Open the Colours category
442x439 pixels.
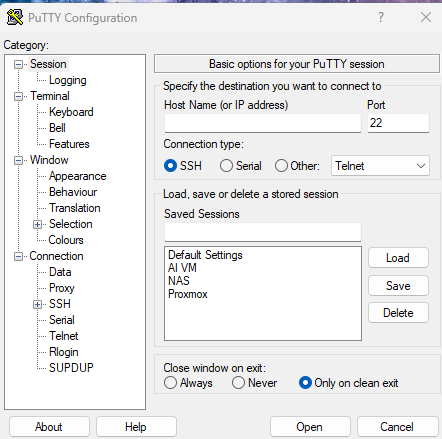66,240
